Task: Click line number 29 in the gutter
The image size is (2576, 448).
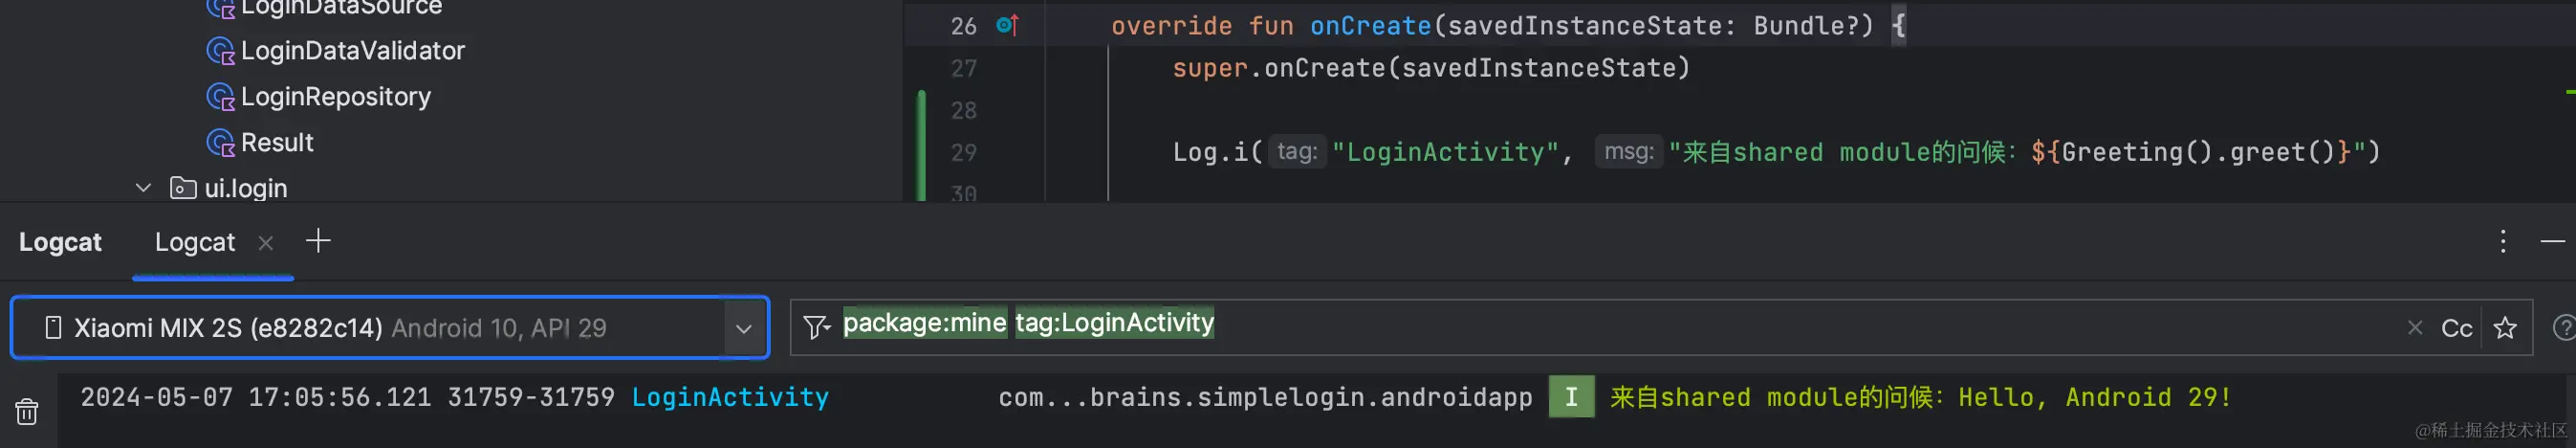Action: [x=964, y=153]
